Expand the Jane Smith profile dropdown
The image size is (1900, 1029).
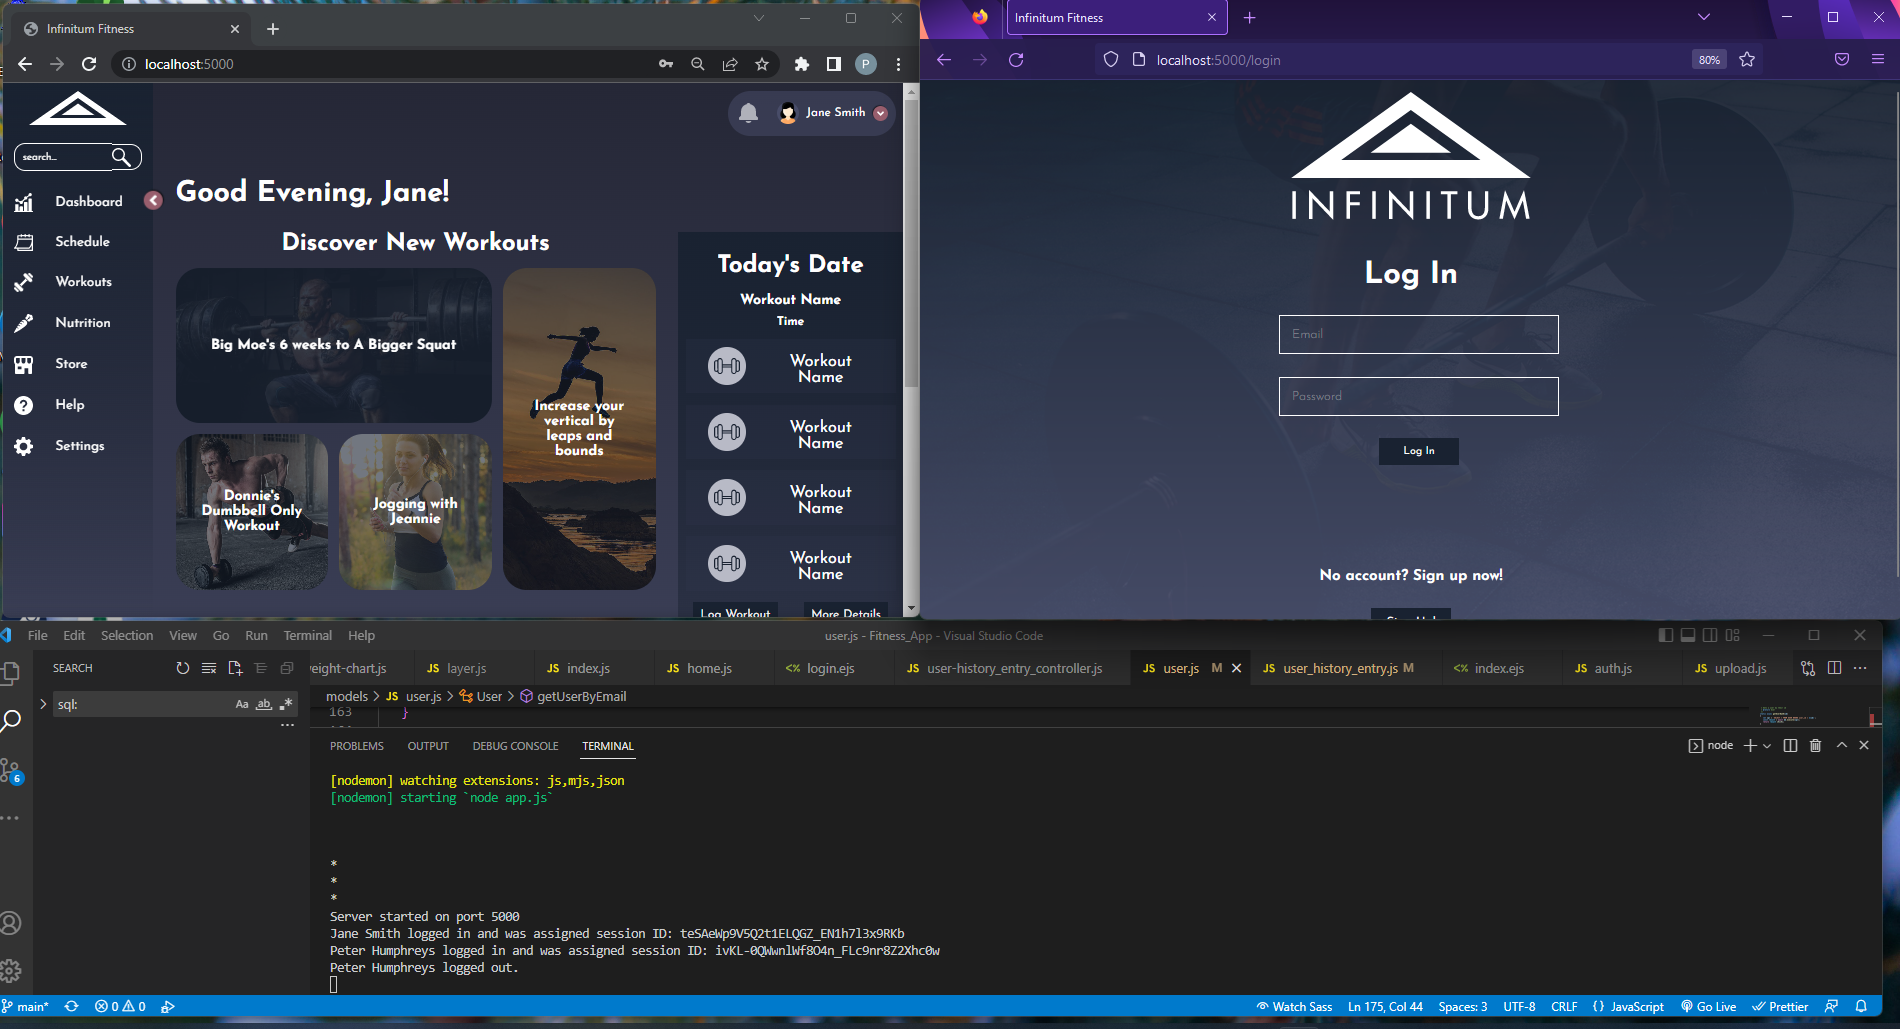point(881,113)
